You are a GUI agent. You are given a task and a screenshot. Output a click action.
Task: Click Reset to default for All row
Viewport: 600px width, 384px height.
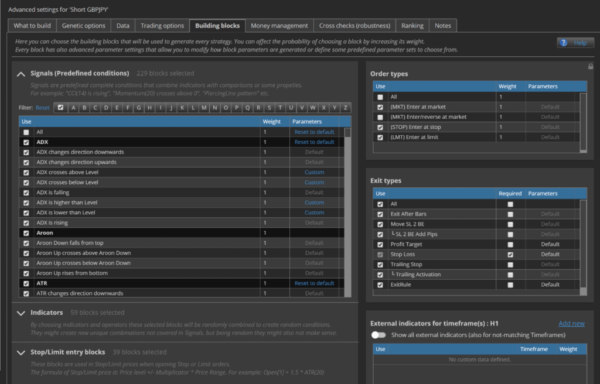pos(314,132)
